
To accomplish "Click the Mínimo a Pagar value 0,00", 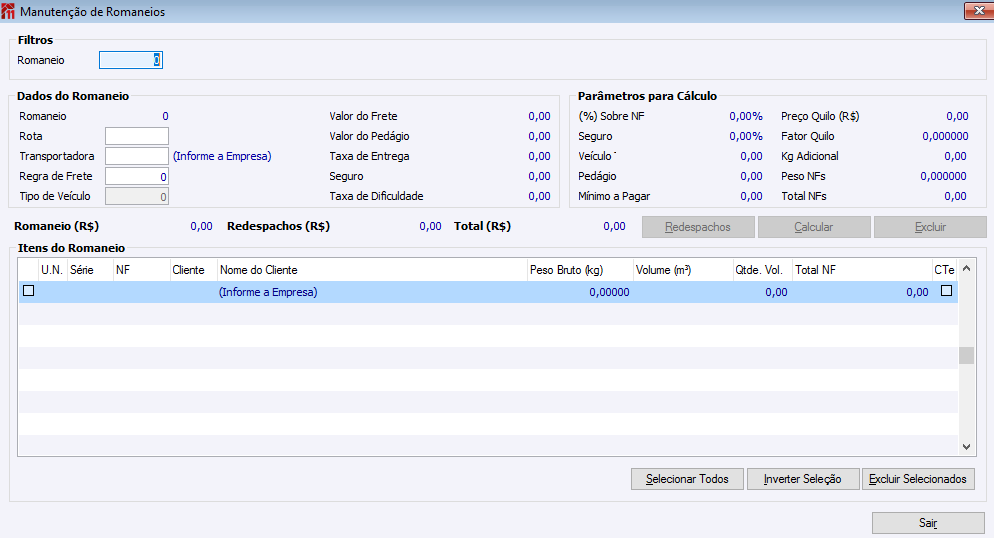I will (x=751, y=196).
